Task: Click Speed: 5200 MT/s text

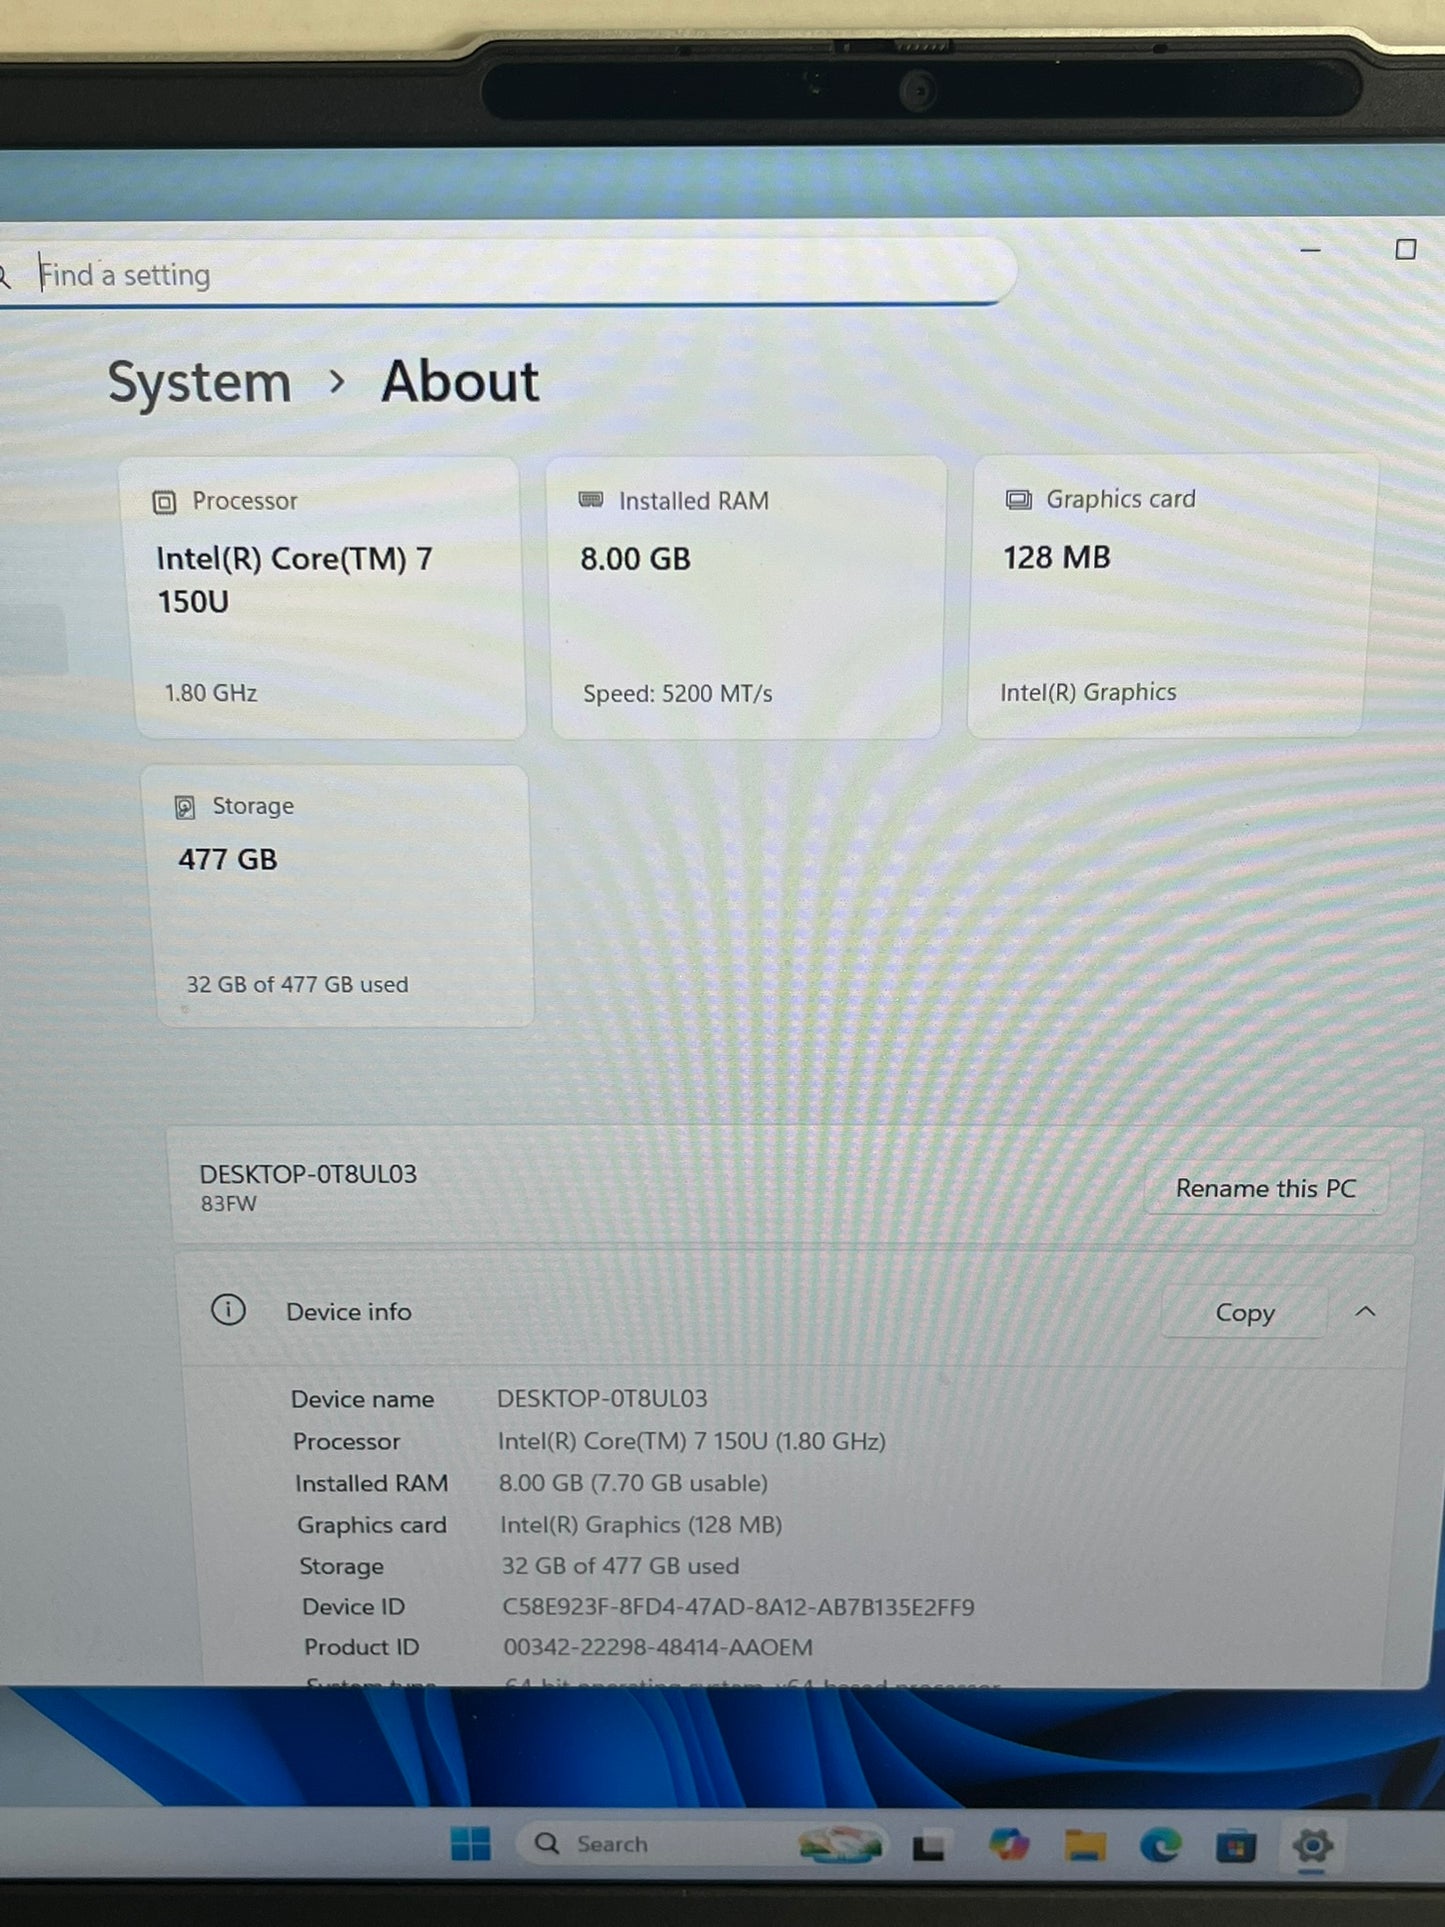Action: click(x=678, y=694)
